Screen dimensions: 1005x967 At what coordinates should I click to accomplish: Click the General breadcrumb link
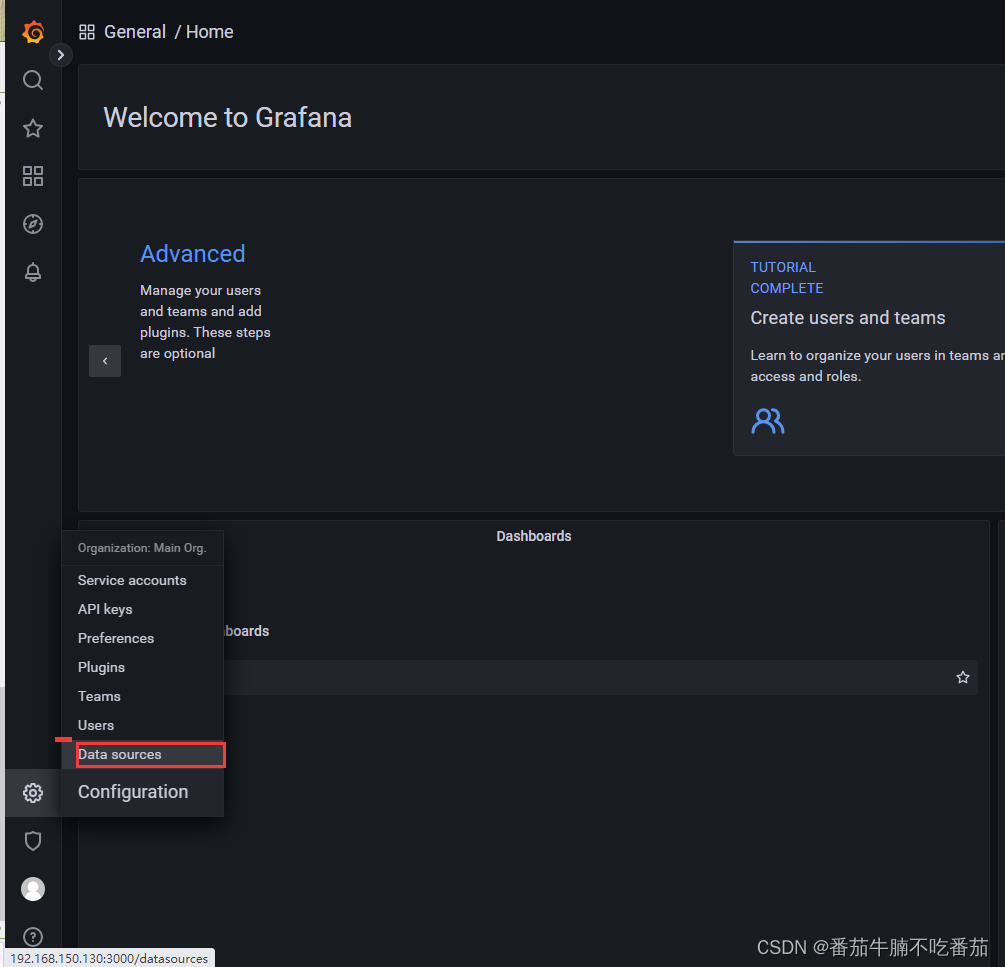(x=135, y=32)
